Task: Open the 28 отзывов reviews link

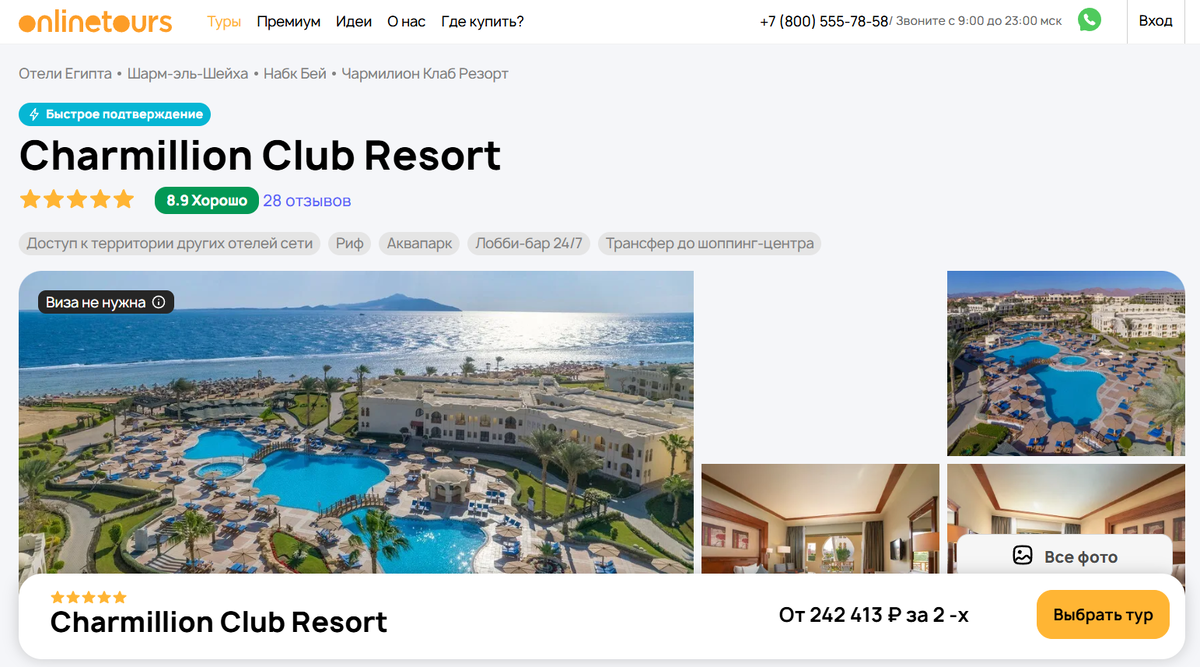Action: [307, 200]
